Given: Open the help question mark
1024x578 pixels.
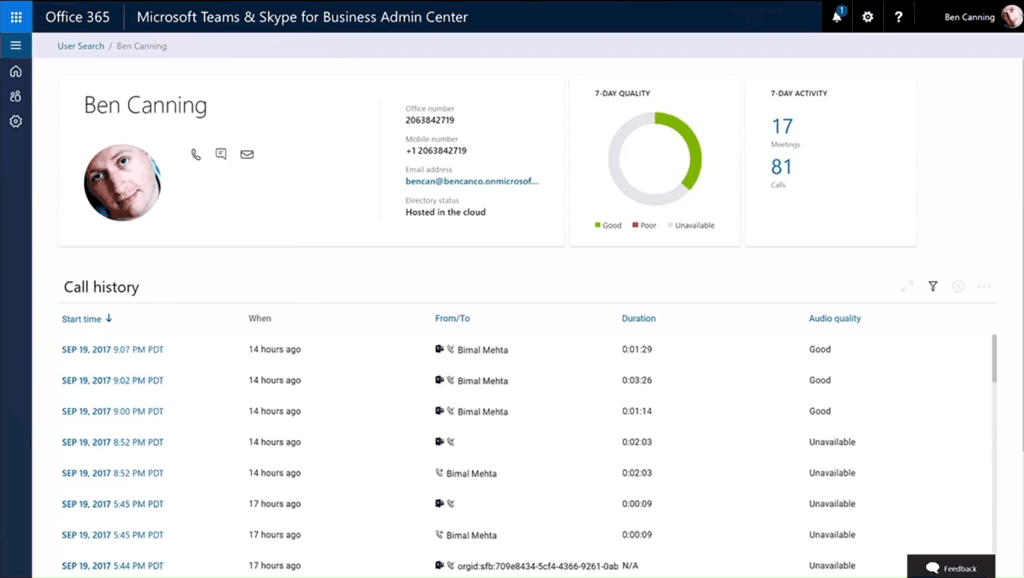Looking at the screenshot, I should 899,17.
